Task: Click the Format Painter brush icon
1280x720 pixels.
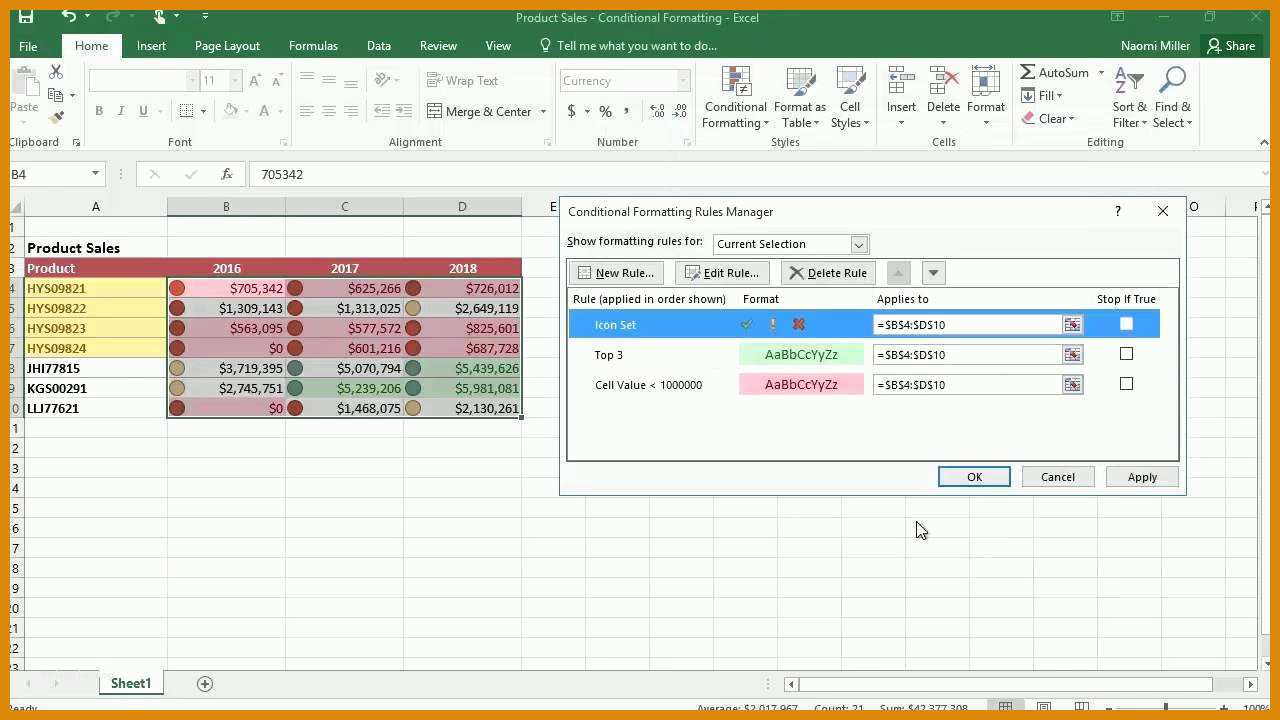Action: coord(56,117)
